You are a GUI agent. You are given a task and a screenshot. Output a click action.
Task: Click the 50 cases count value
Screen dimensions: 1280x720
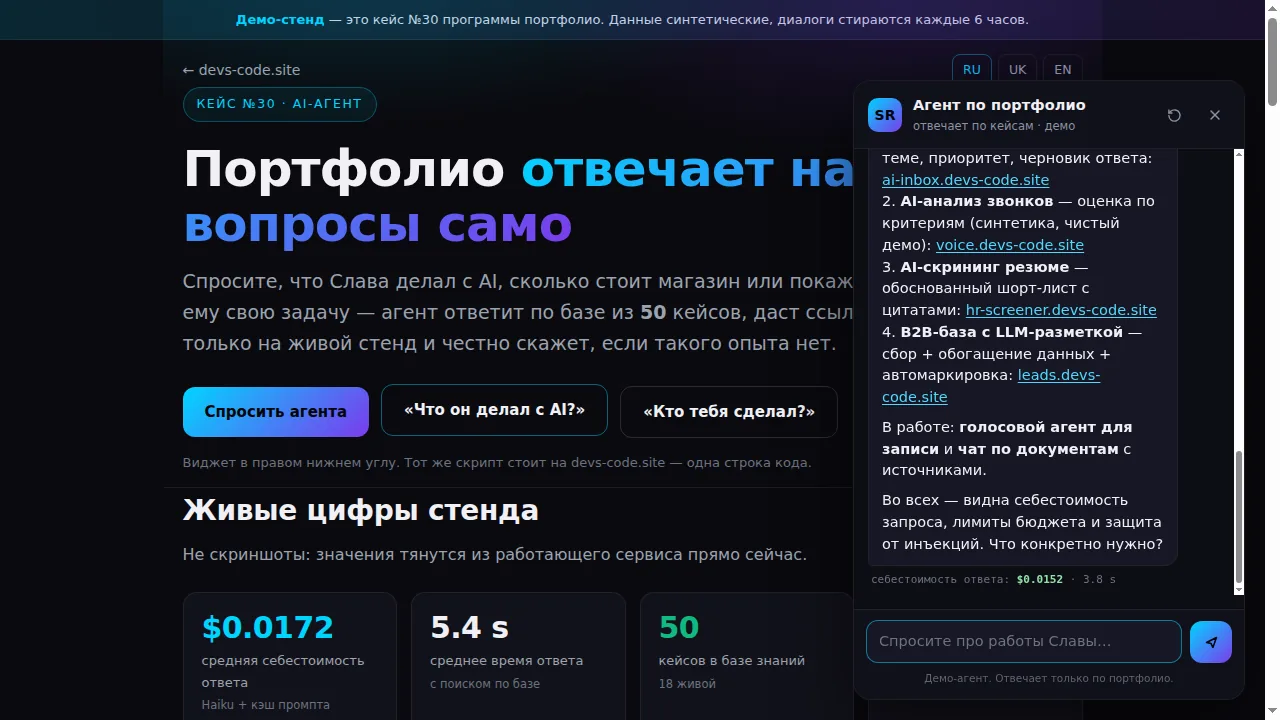(x=679, y=628)
